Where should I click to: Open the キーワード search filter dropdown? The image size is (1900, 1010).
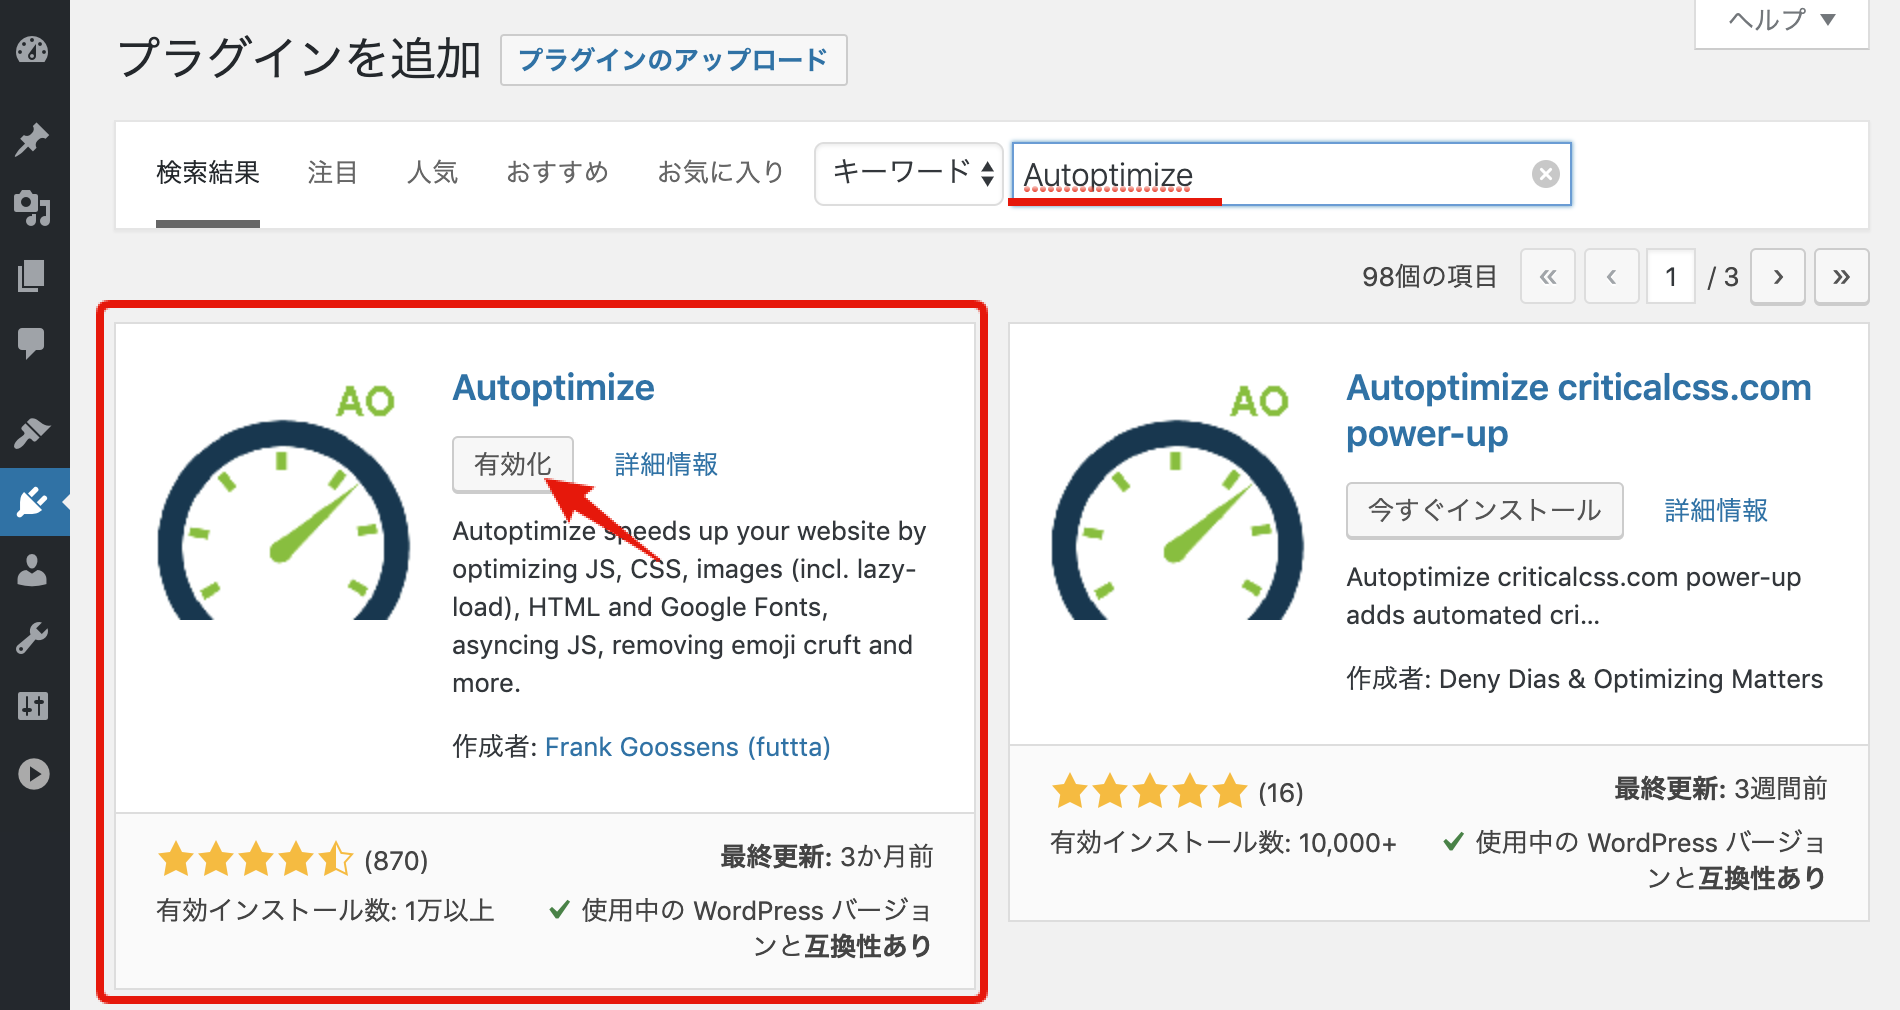906,174
